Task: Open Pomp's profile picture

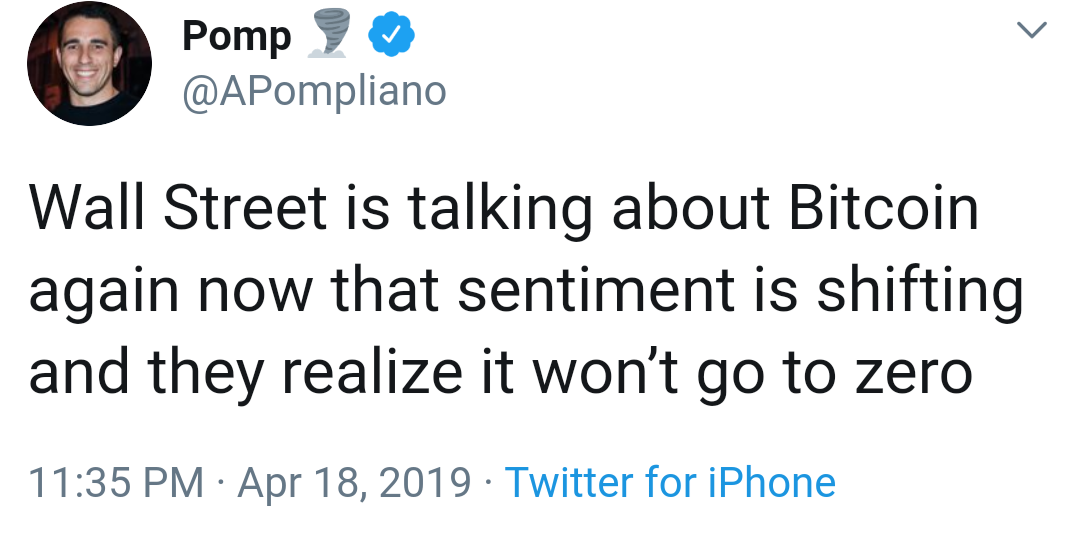Action: pyautogui.click(x=89, y=63)
